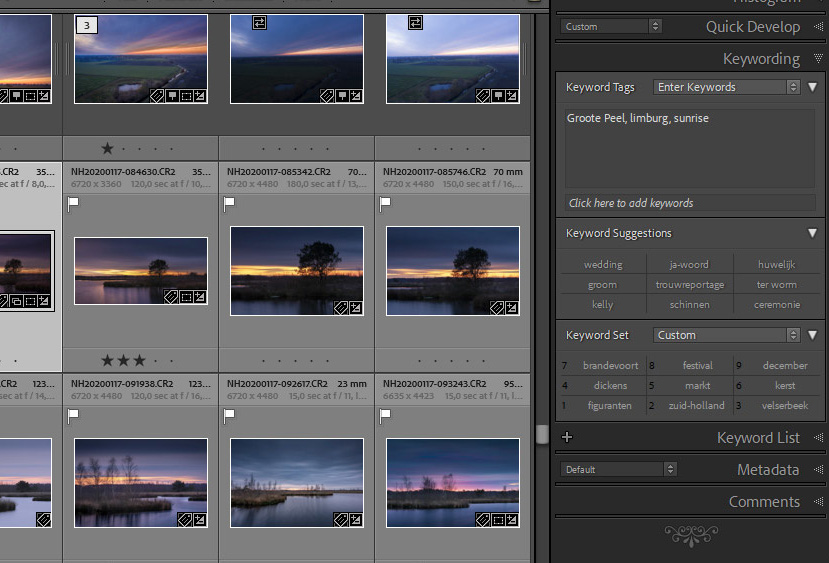Add keyword kerst from the keyword set

point(785,385)
